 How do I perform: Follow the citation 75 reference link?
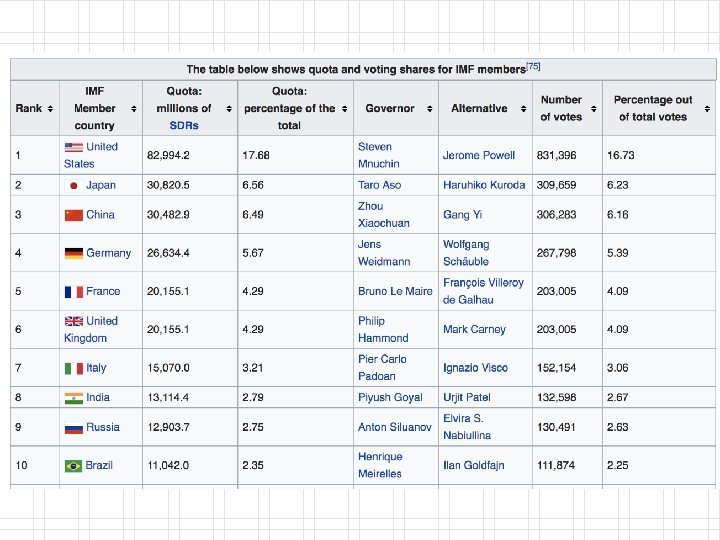533,66
